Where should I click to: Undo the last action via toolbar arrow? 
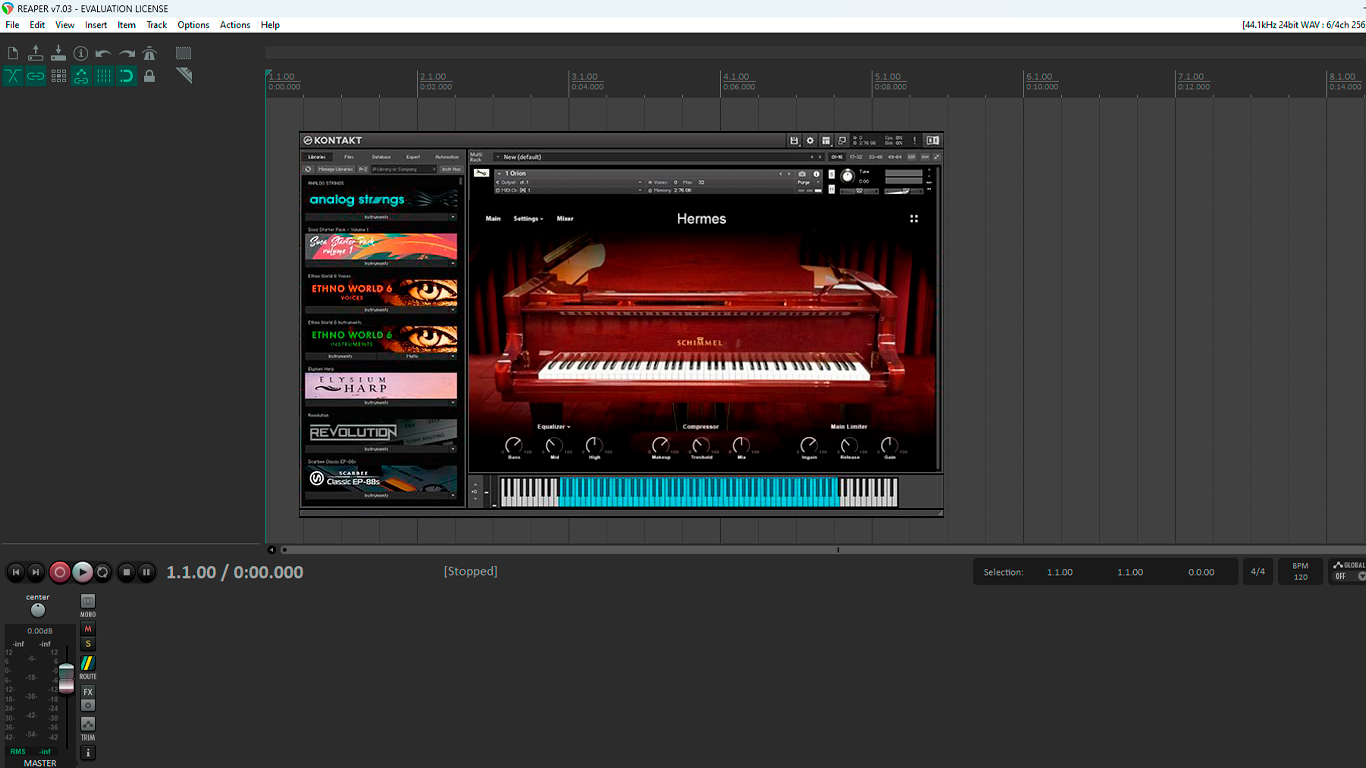pos(104,53)
